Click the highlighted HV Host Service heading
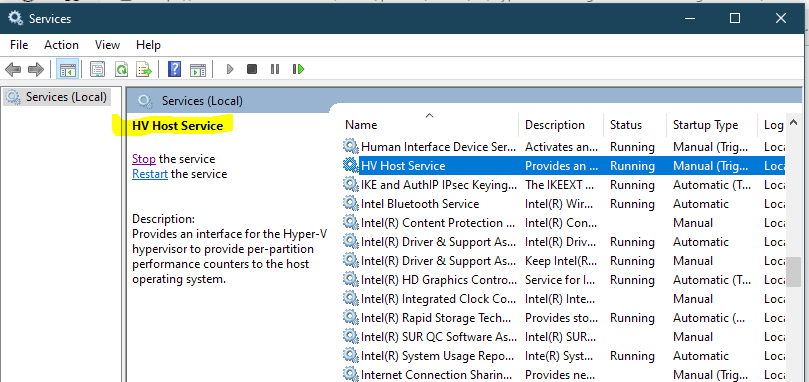The image size is (809, 382). 177,126
